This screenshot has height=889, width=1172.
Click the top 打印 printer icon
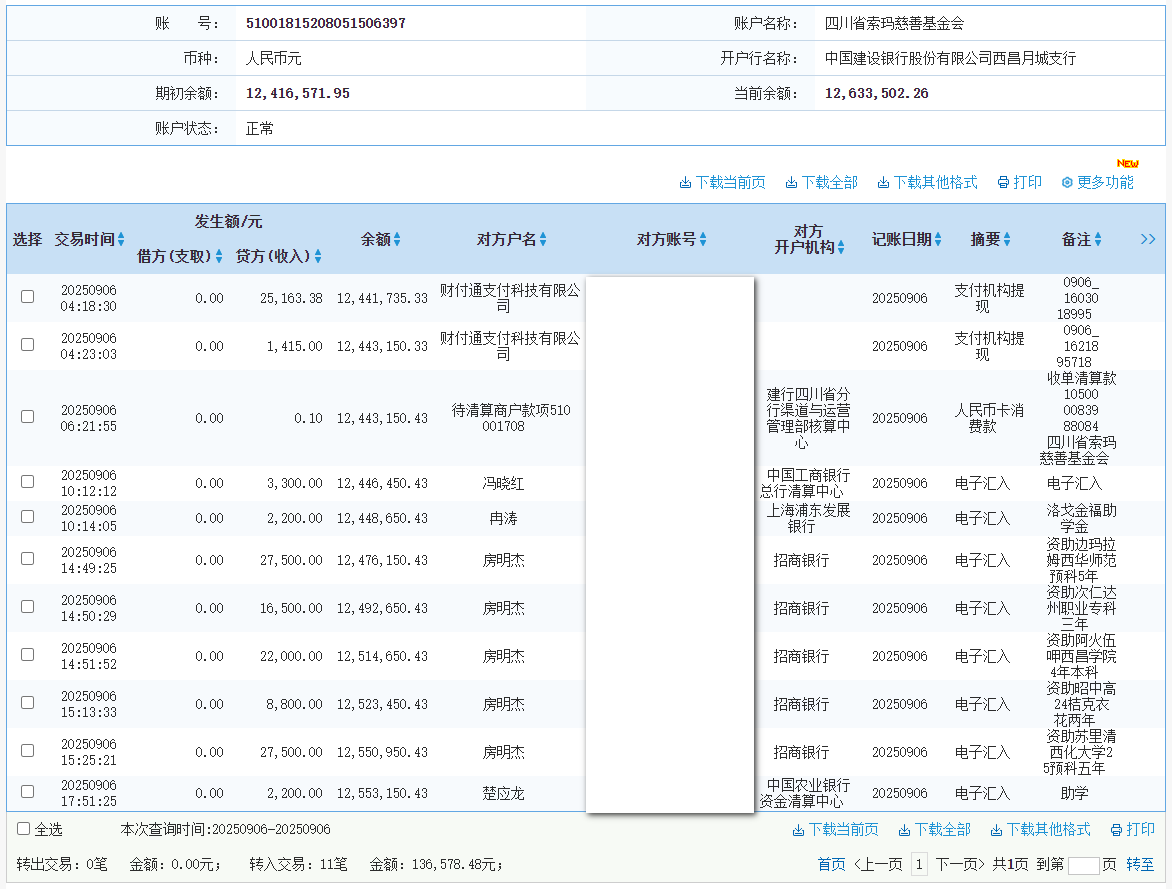coord(1003,183)
